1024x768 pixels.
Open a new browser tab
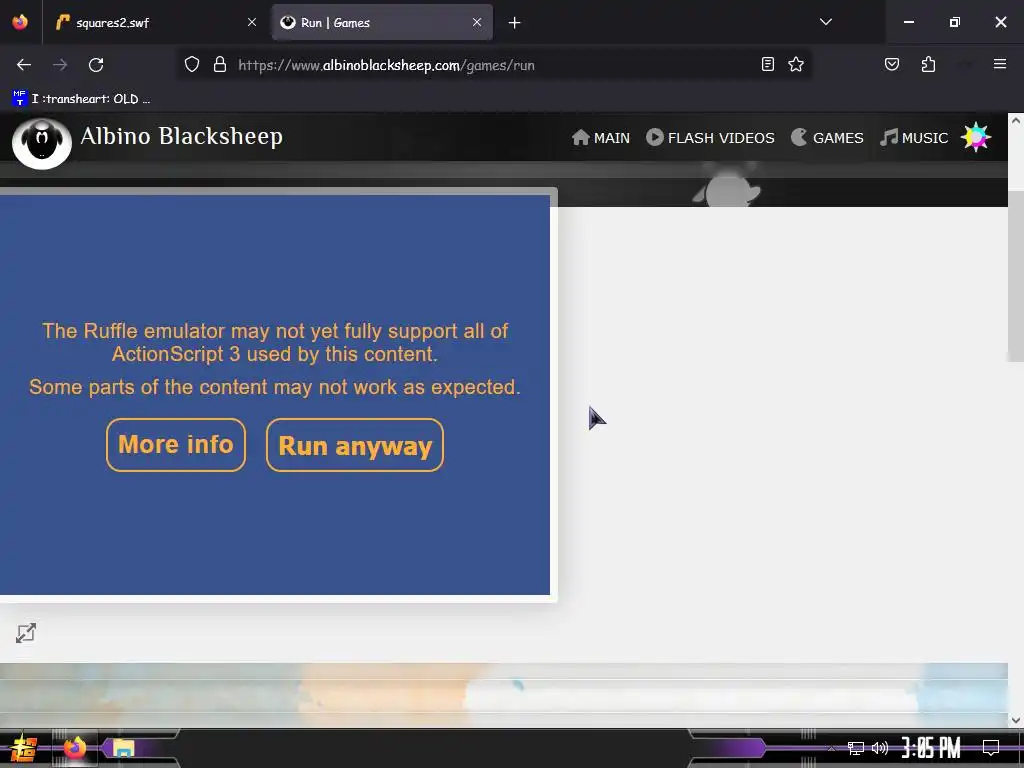(x=515, y=23)
